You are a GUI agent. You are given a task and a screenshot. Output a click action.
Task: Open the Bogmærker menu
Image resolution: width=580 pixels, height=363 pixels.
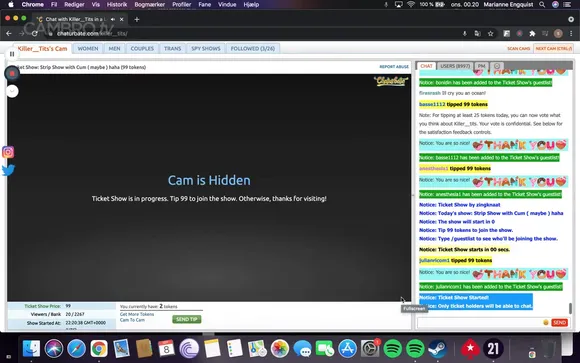click(149, 4)
